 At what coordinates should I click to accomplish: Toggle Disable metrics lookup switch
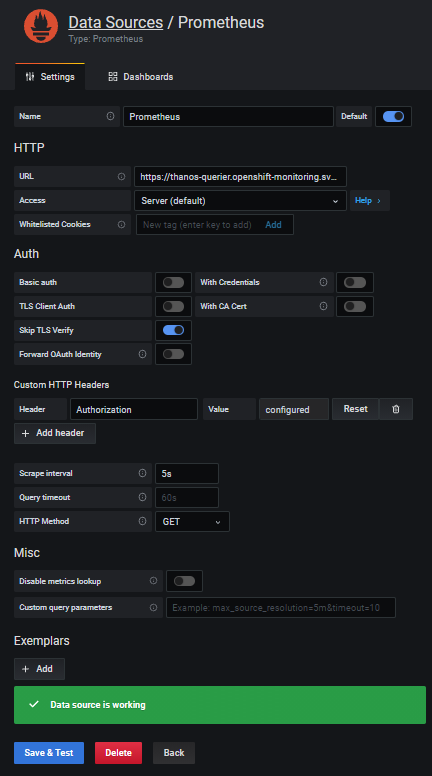[185, 581]
